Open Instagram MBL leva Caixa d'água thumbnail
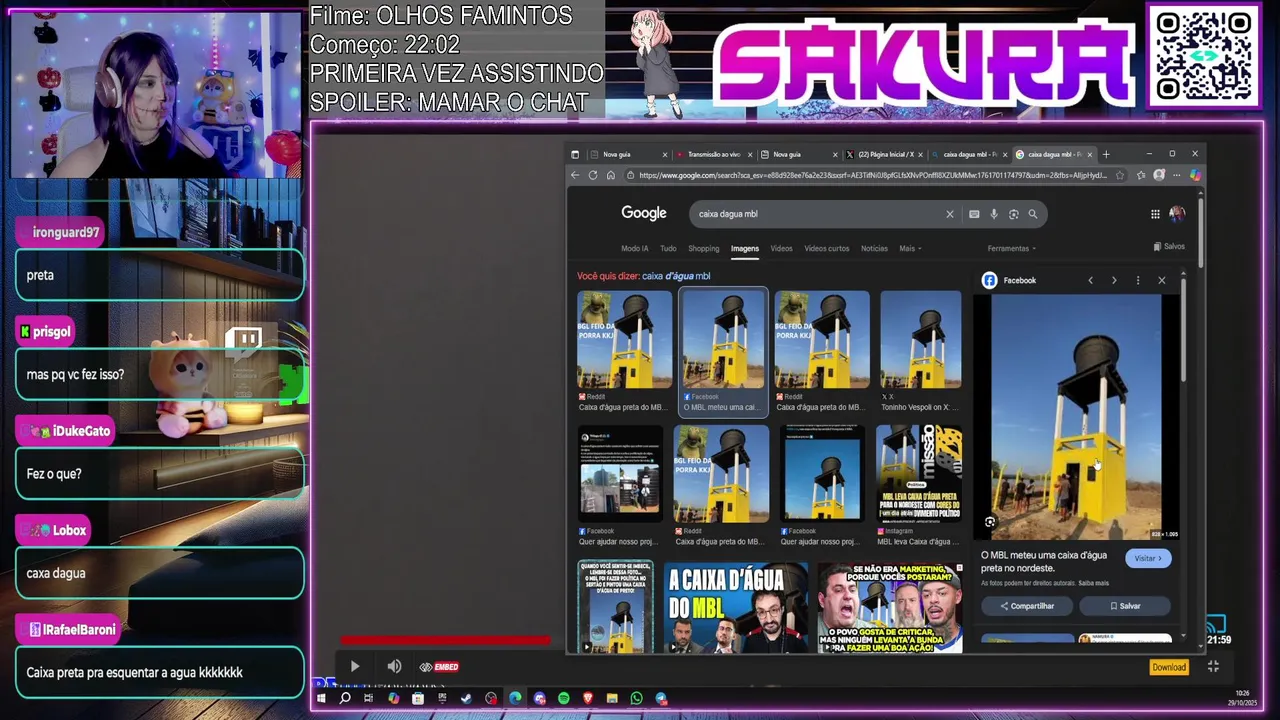Screen dimensions: 1280x720 tap(919, 474)
